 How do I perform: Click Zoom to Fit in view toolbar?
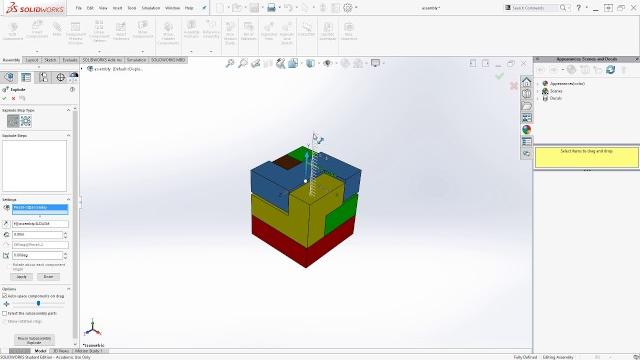pos(230,63)
